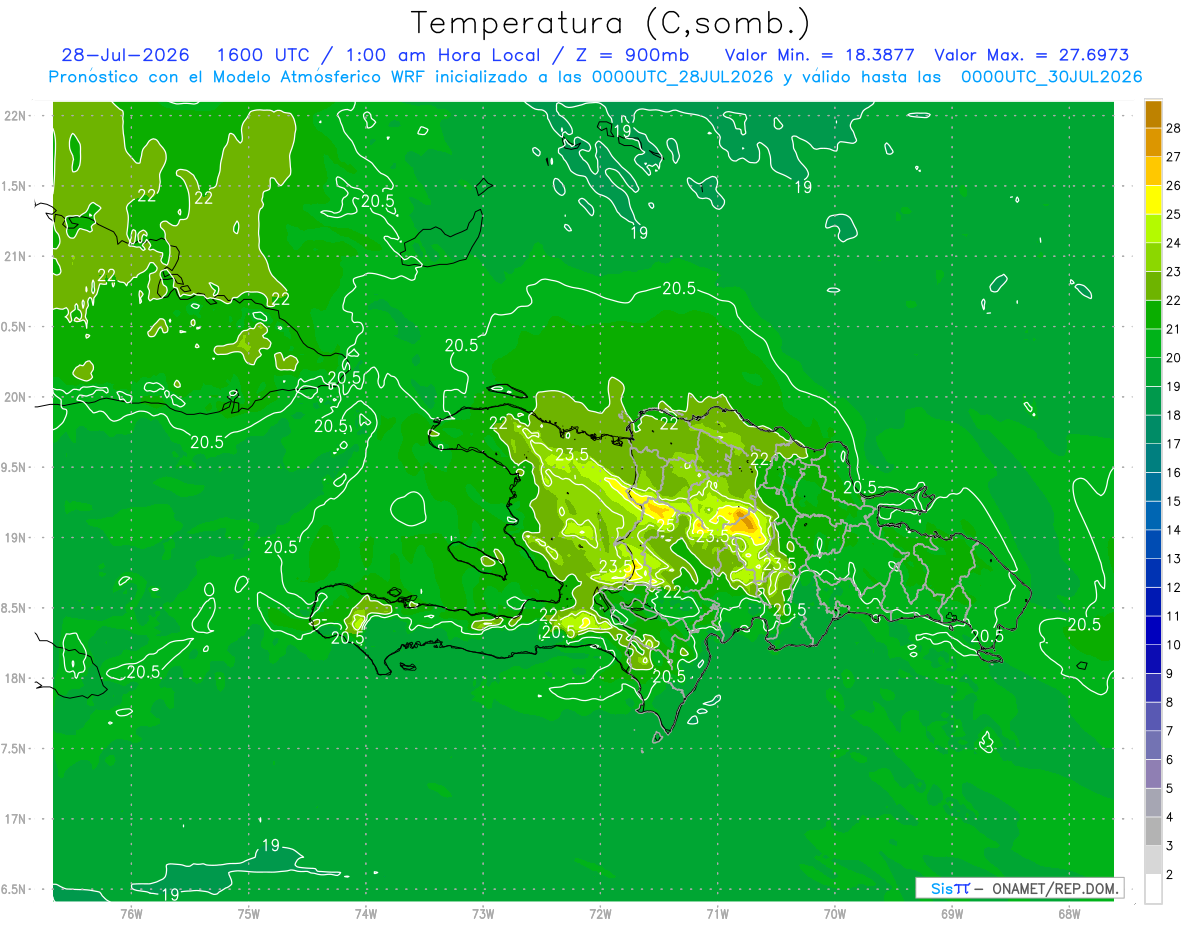Click the colorbar tick label '21'
Image resolution: width=1200 pixels, height=927 pixels.
[1174, 329]
